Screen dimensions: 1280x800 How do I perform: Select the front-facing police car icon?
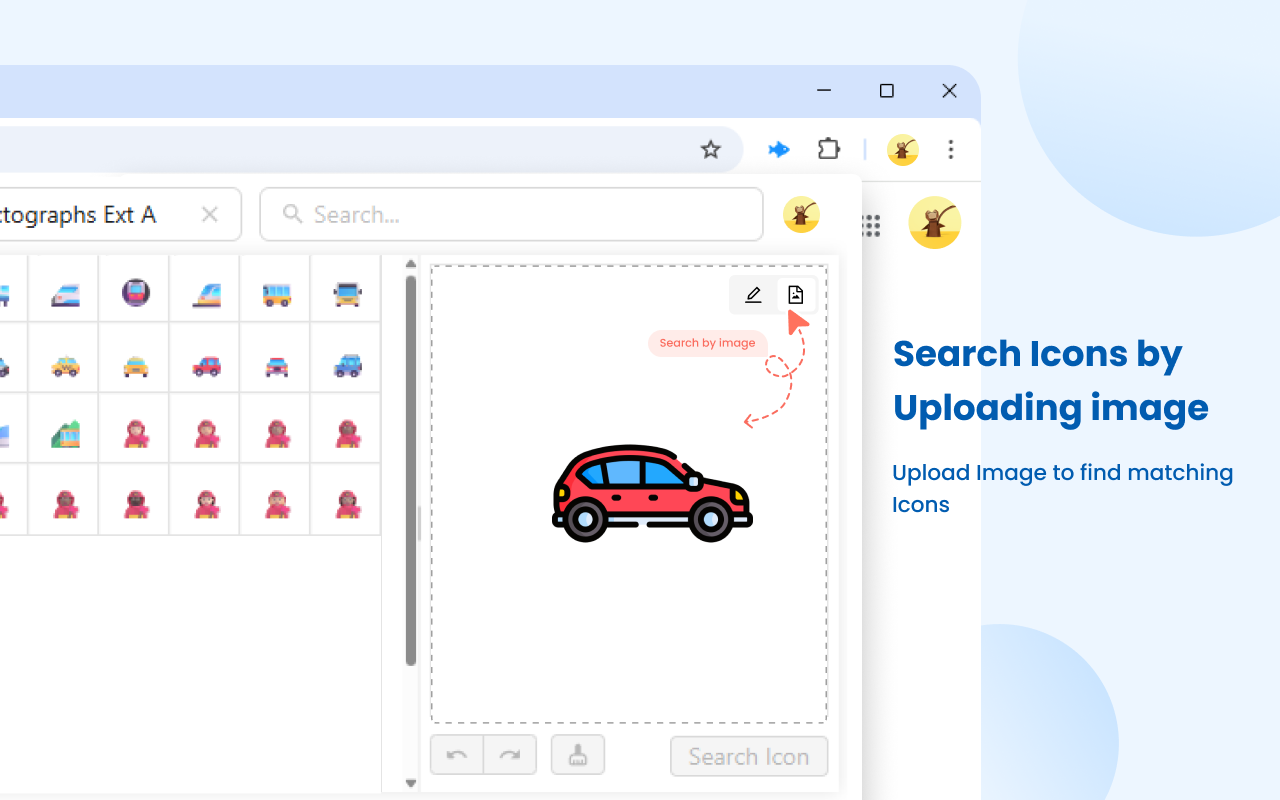click(277, 366)
